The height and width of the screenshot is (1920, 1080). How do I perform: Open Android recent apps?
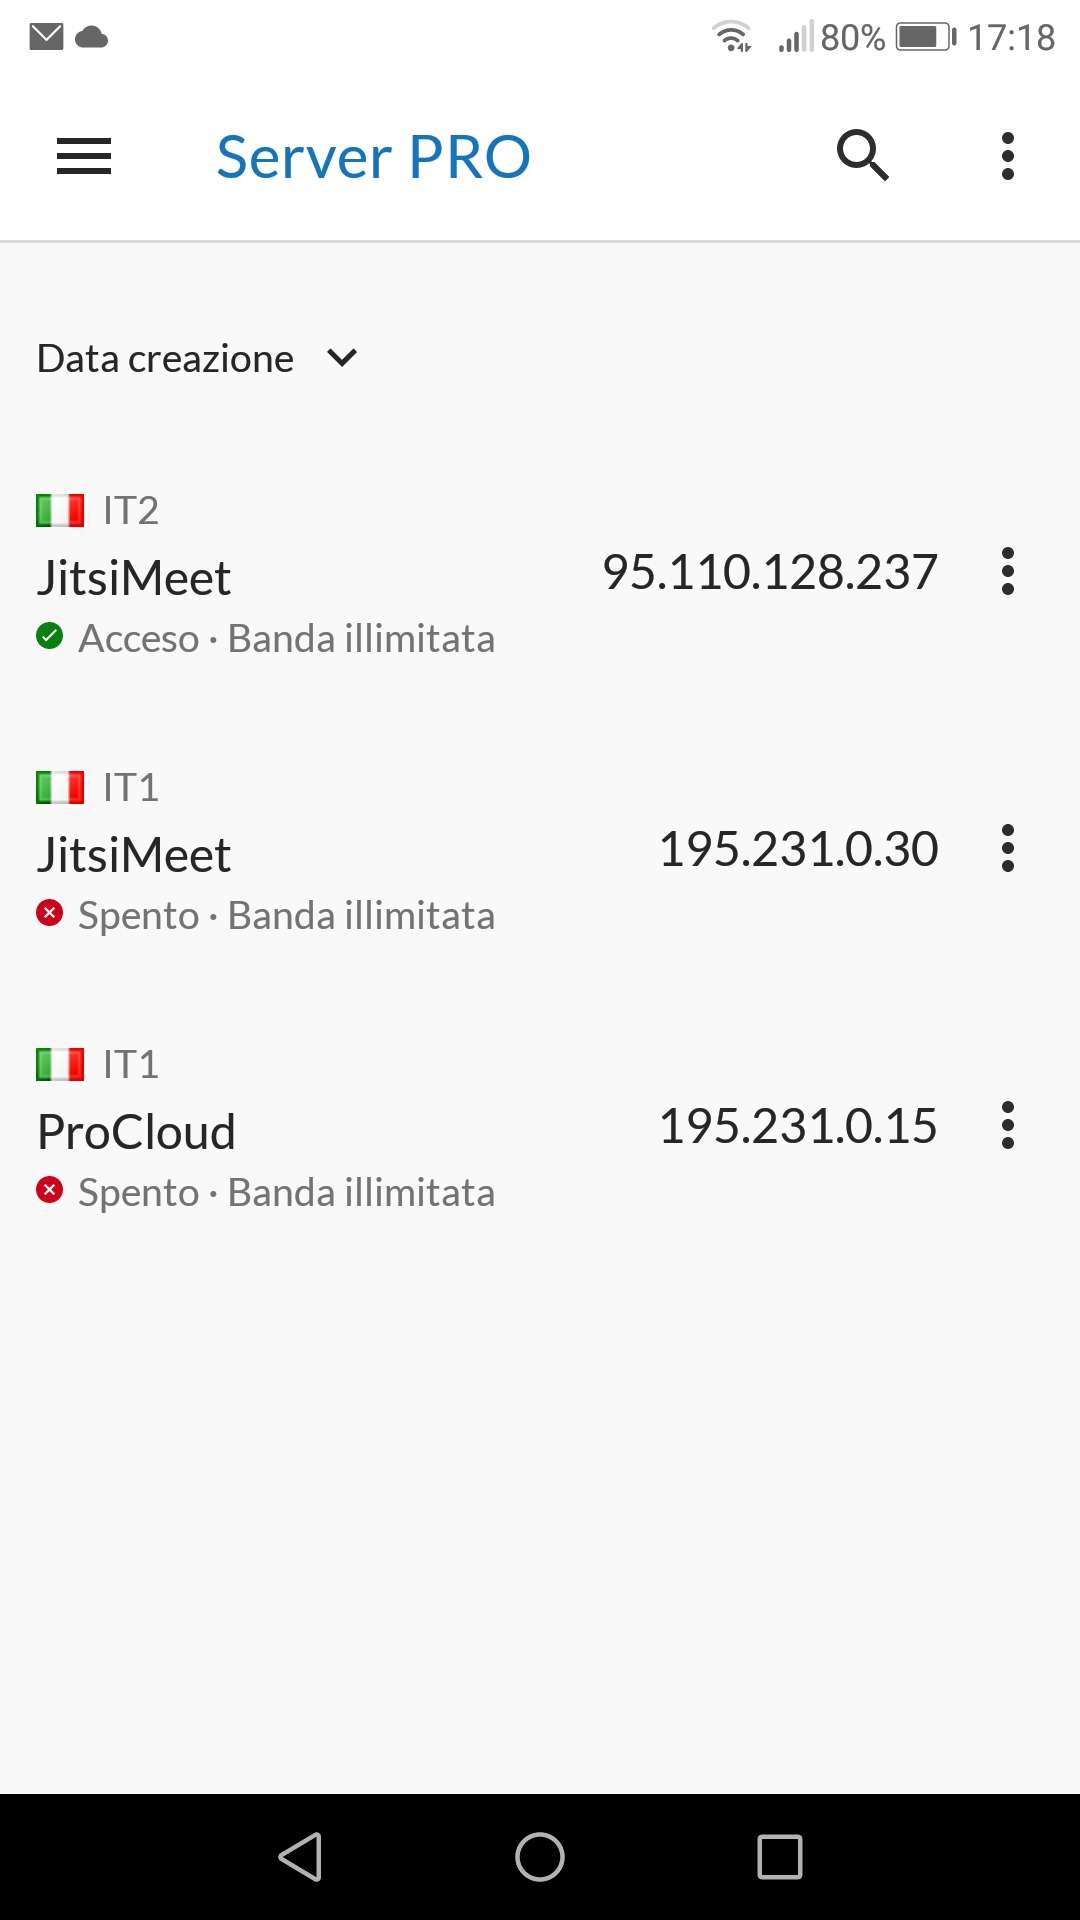[780, 1857]
